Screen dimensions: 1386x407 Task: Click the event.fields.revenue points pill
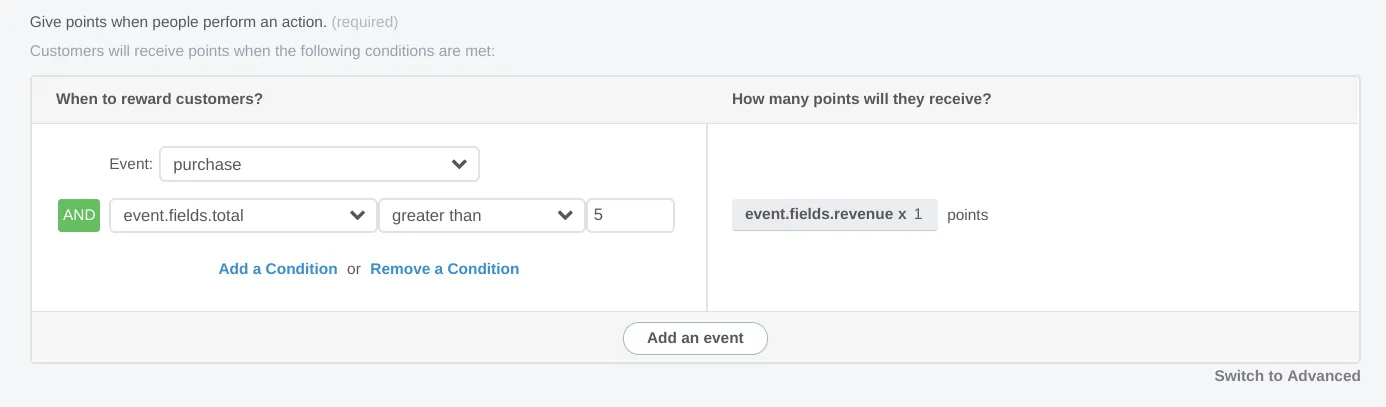(835, 215)
